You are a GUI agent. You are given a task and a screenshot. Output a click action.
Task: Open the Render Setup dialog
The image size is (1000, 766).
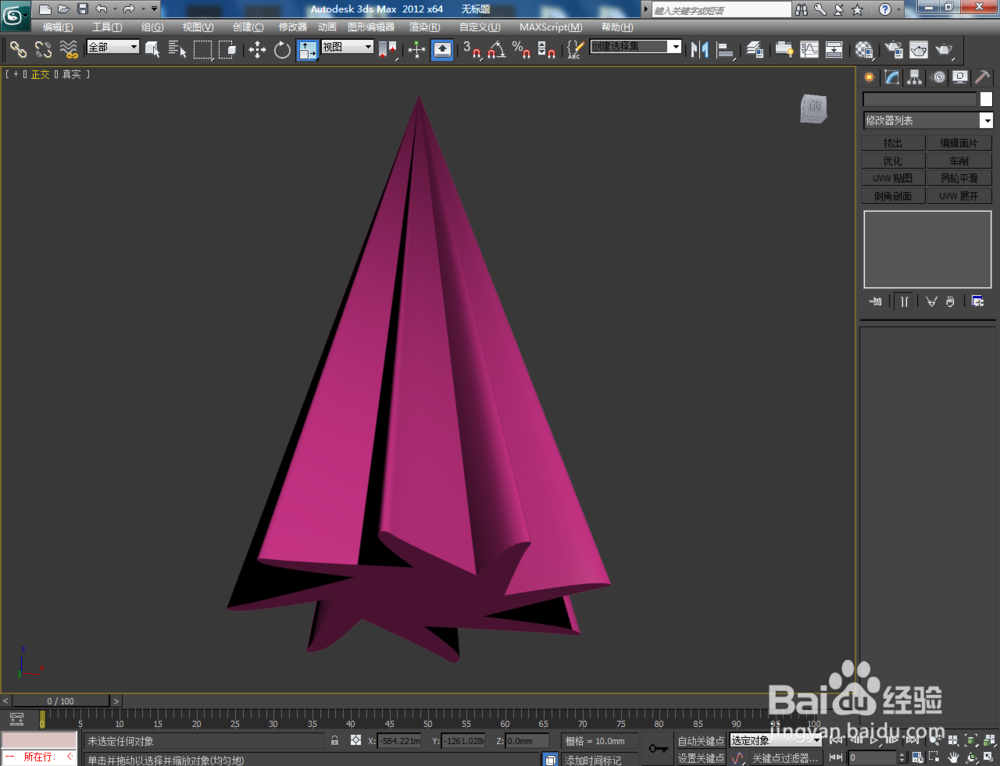pos(894,49)
